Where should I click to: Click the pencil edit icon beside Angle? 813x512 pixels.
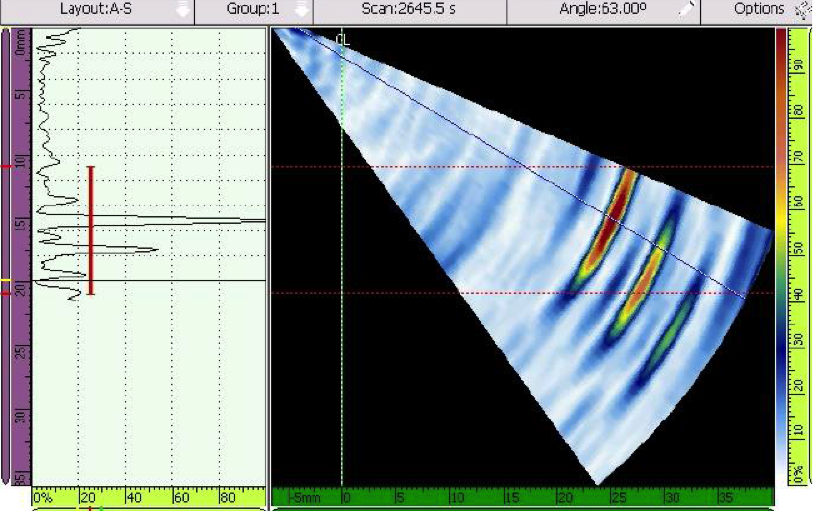(686, 9)
